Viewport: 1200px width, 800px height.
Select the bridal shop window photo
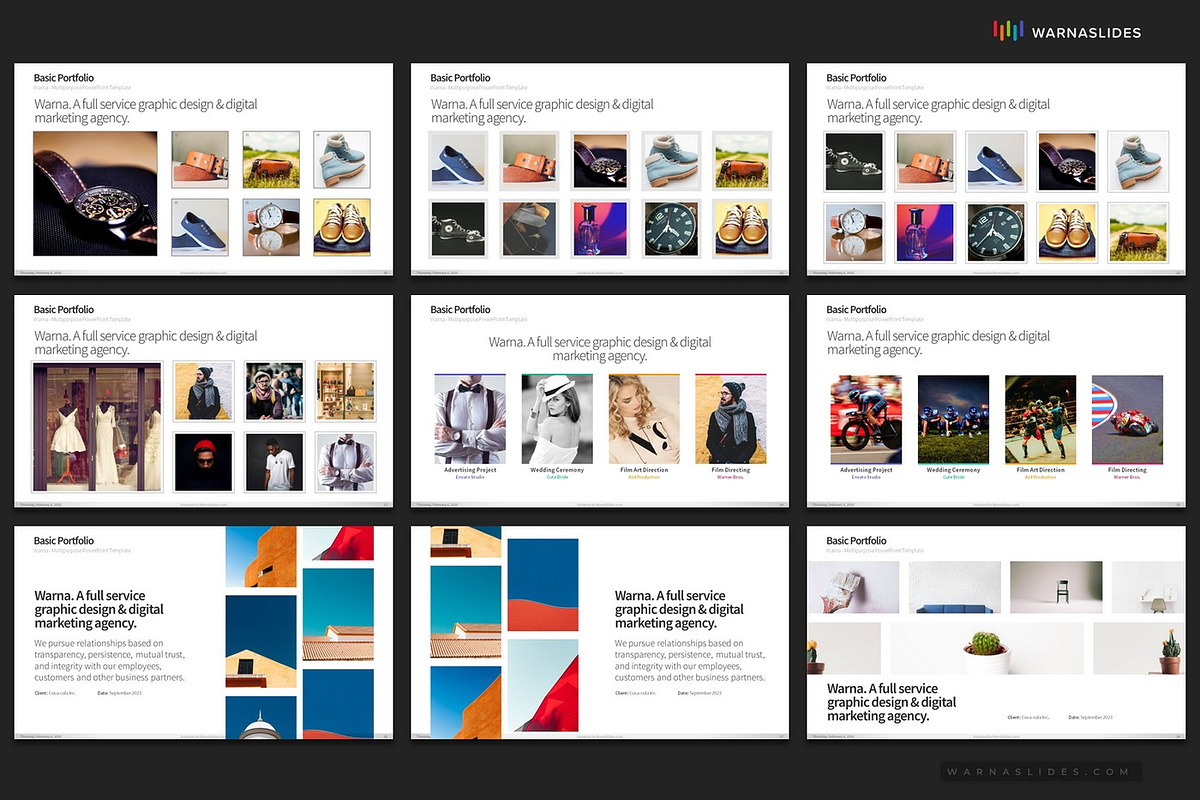(x=96, y=427)
